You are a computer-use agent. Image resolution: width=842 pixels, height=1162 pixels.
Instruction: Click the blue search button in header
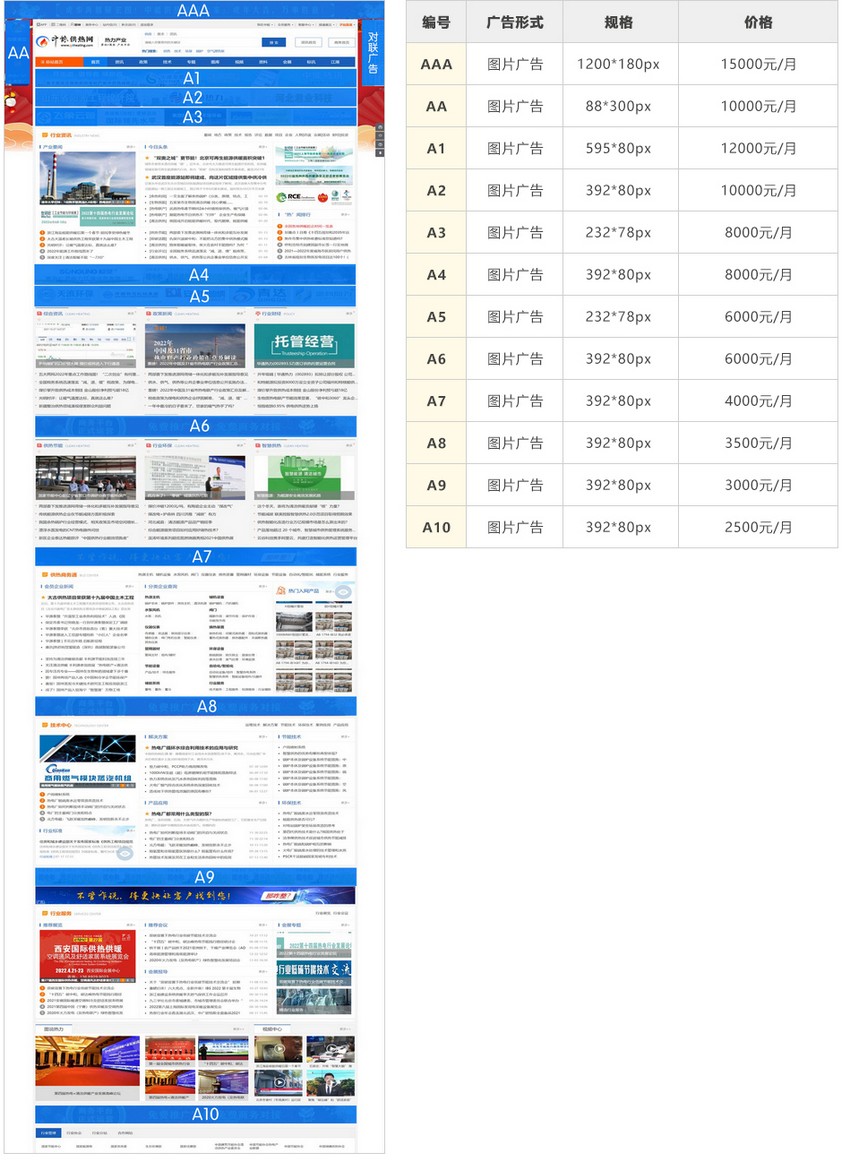[x=273, y=42]
